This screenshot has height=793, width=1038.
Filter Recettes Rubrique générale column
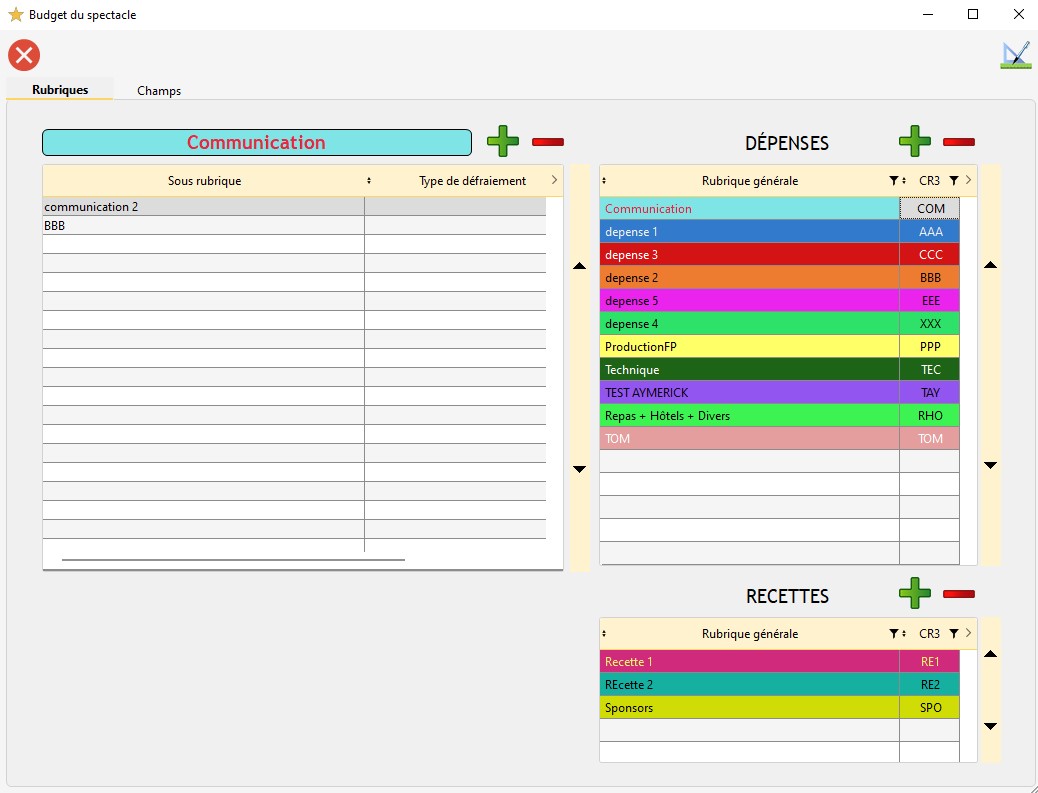click(x=893, y=634)
